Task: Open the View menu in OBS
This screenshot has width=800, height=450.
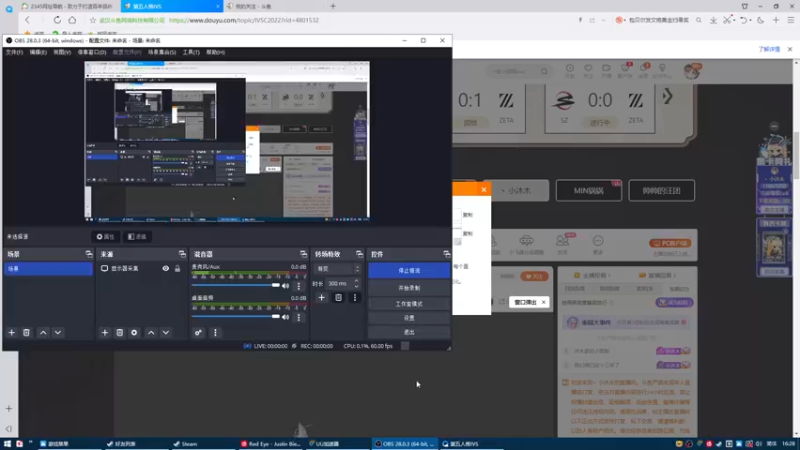Action: [x=62, y=52]
